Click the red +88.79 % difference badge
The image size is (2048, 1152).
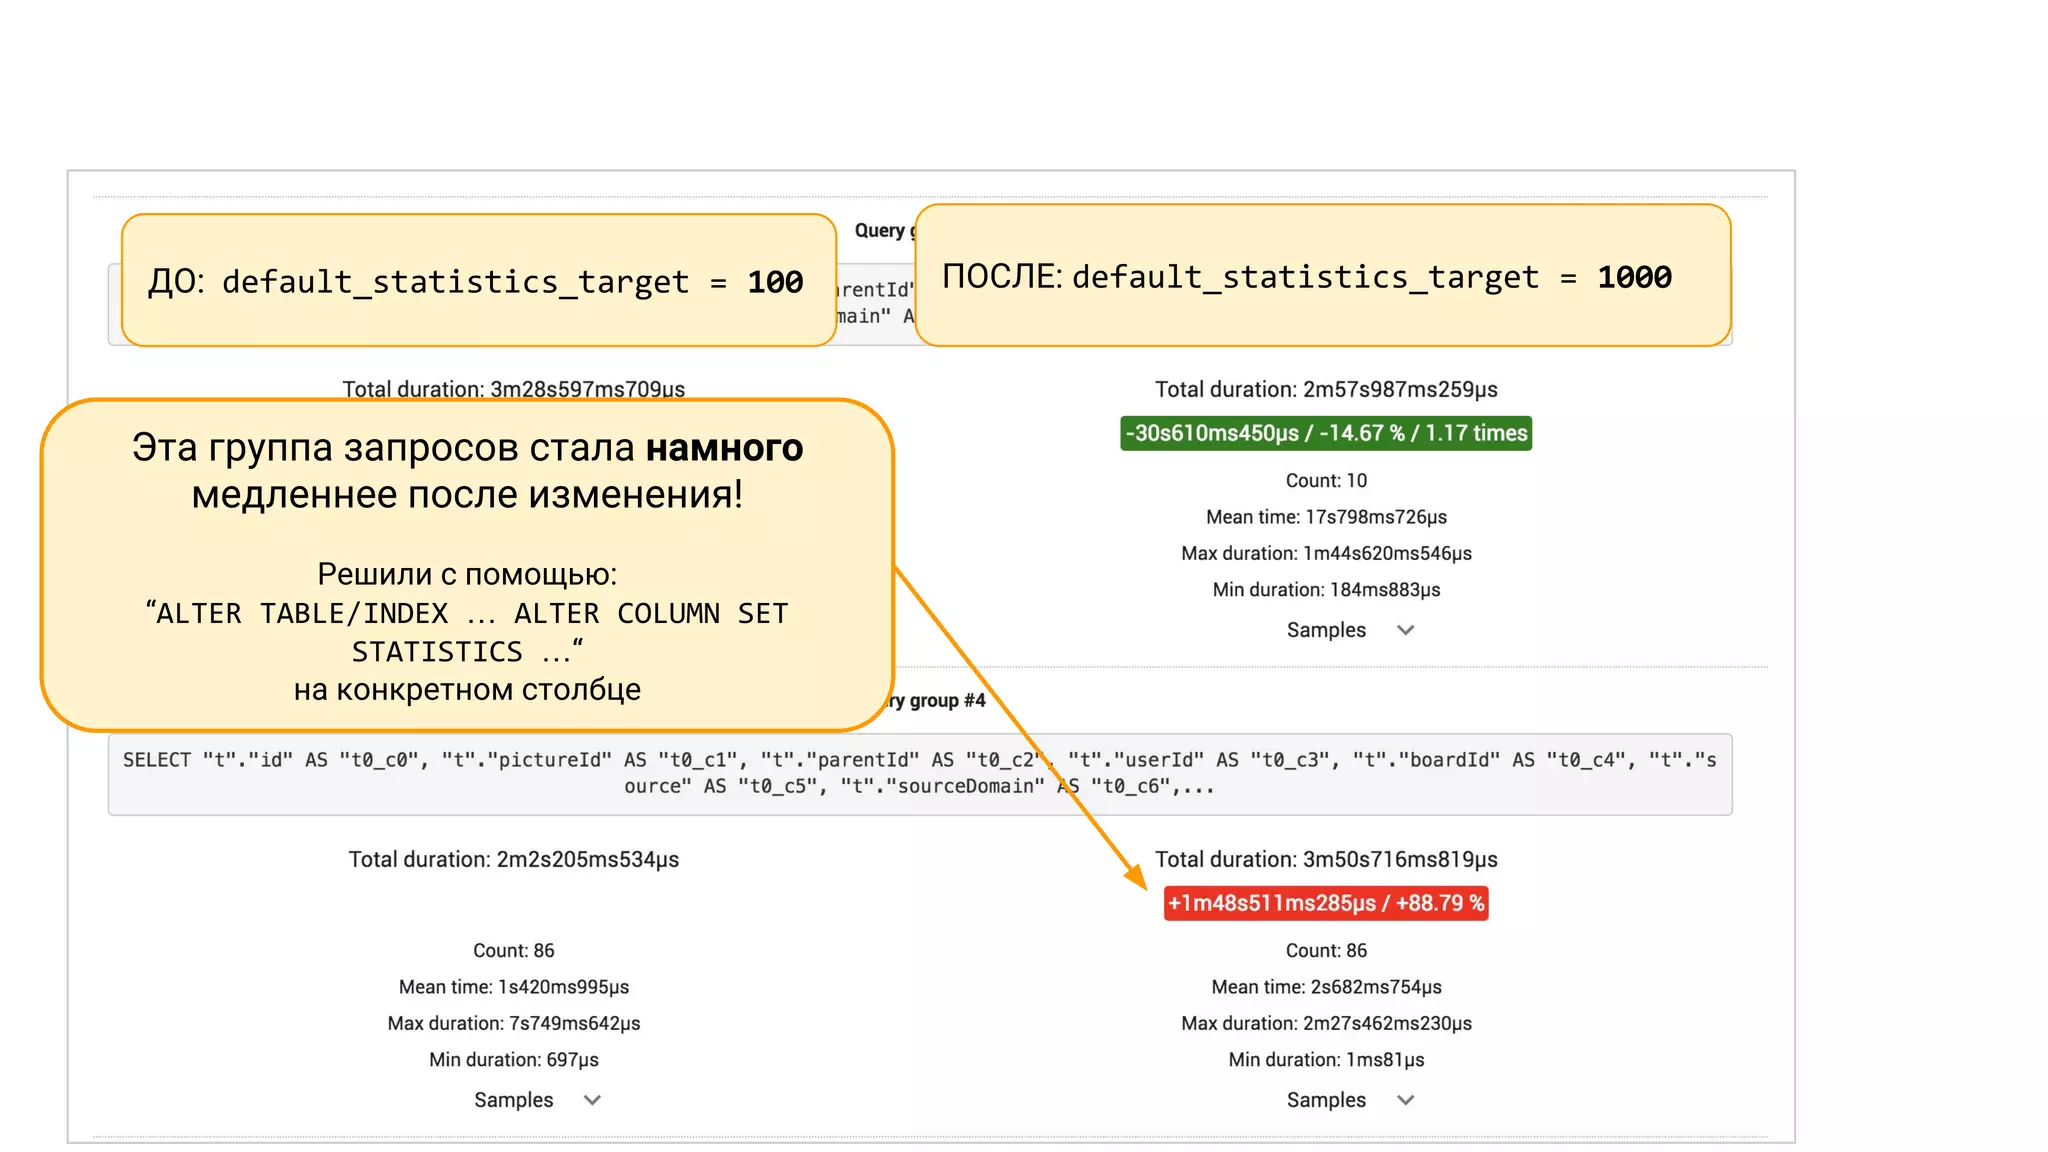1325,903
